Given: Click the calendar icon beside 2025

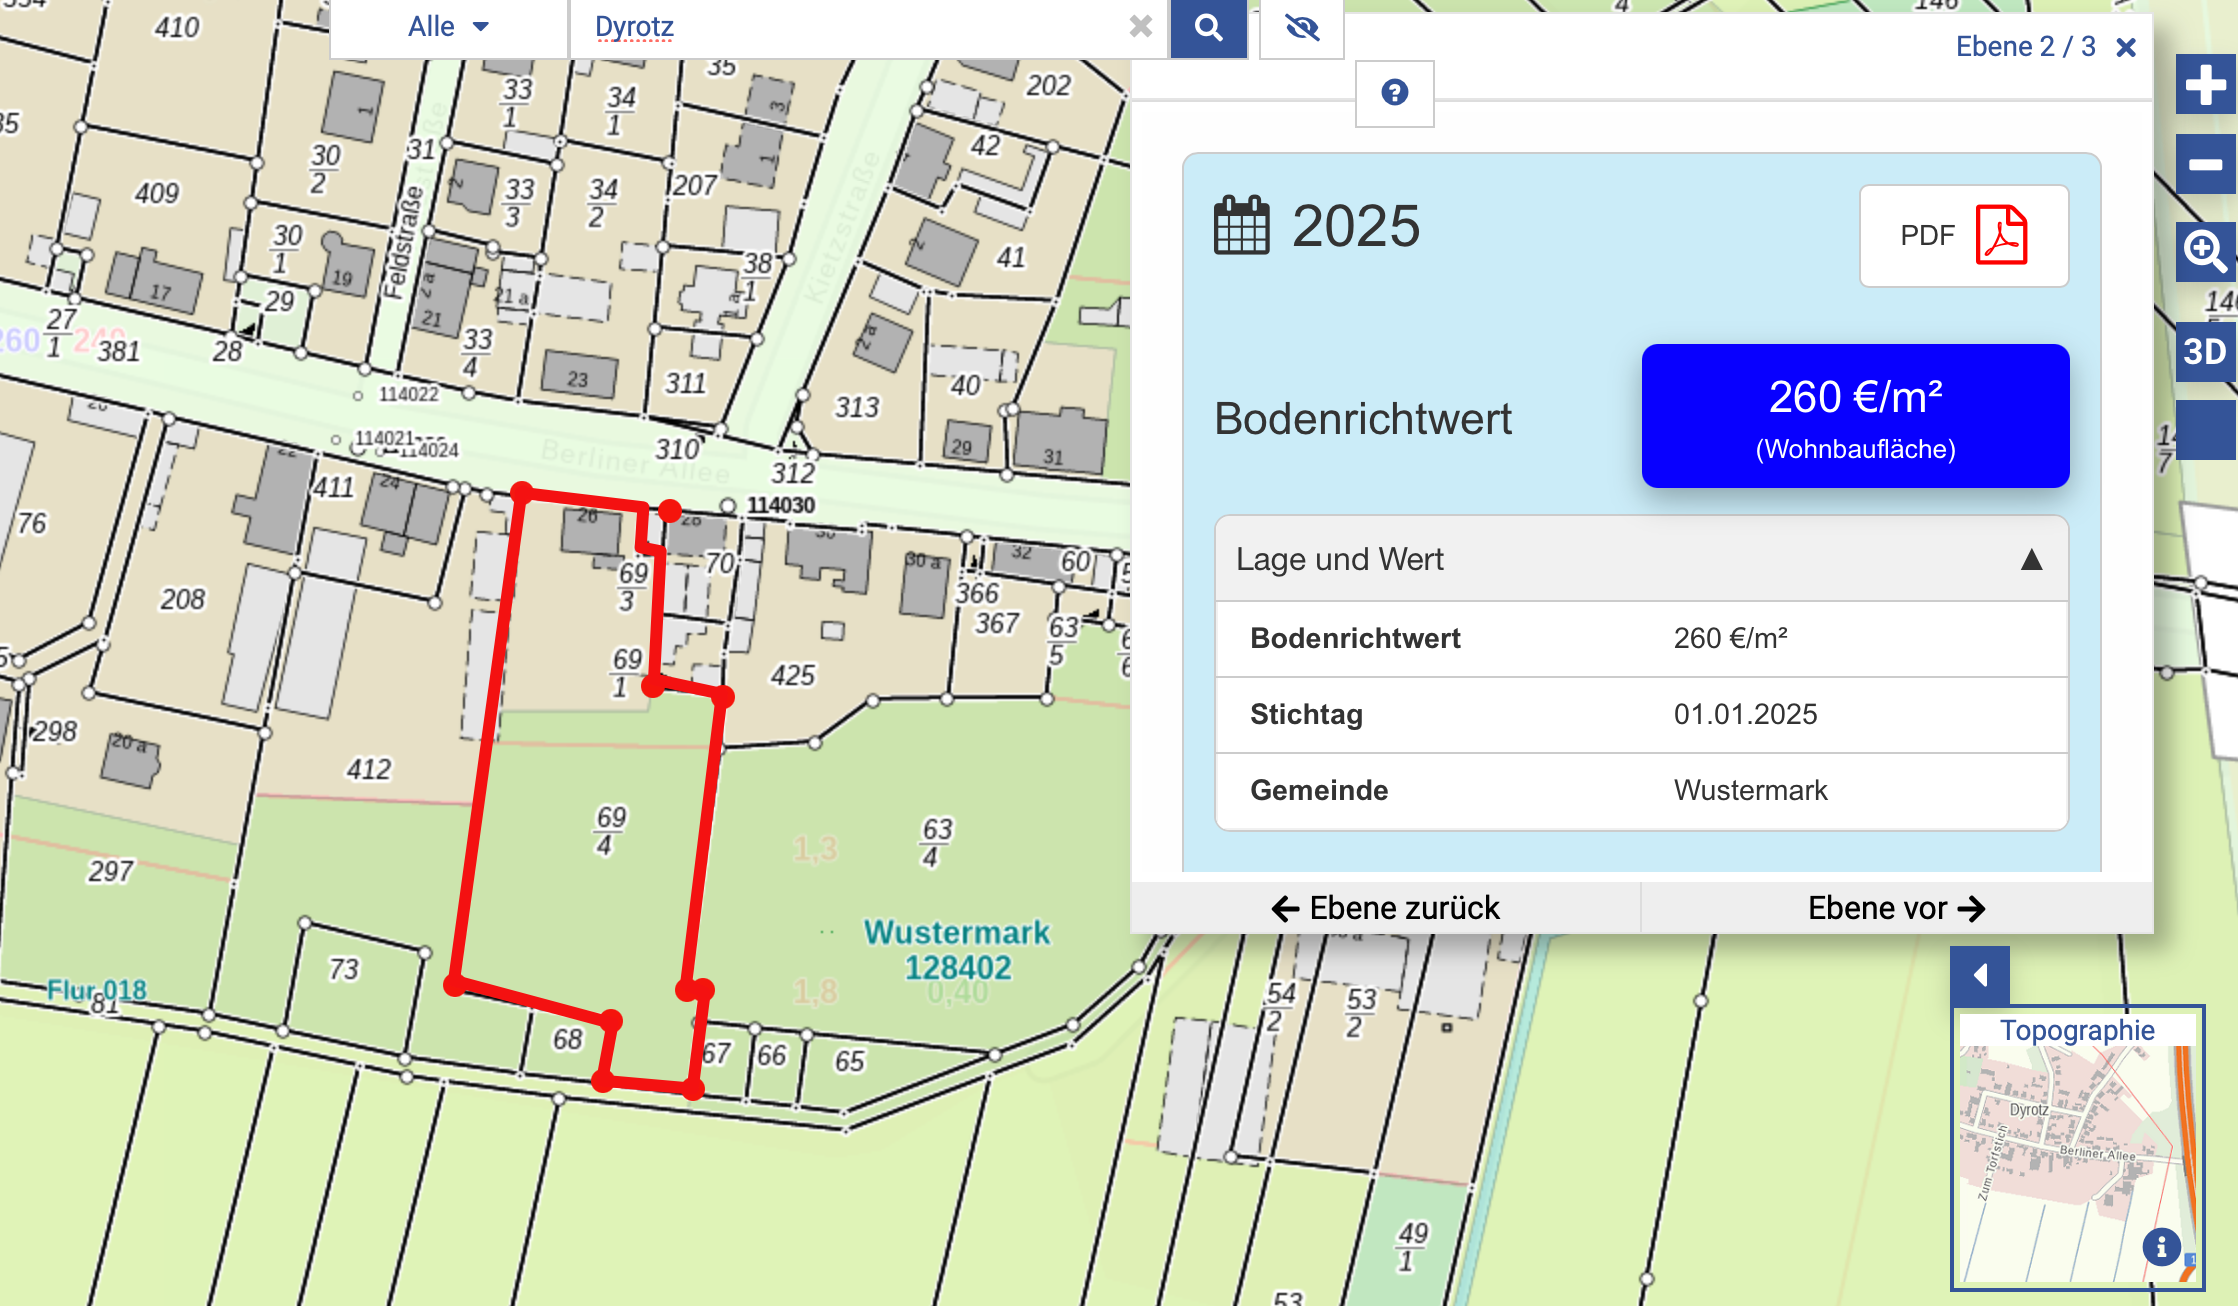Looking at the screenshot, I should coord(1241,226).
